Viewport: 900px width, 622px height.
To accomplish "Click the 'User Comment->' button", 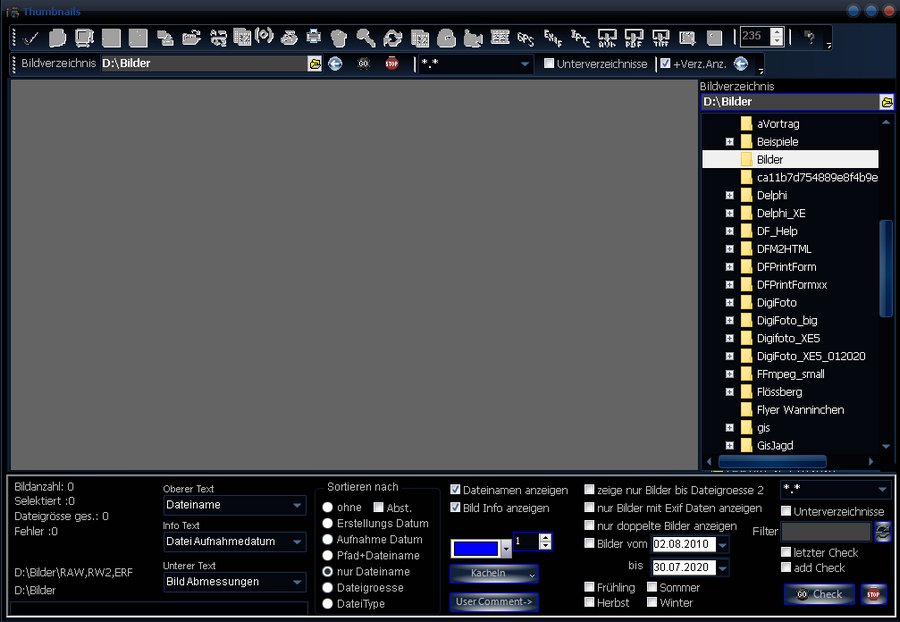I will click(x=494, y=602).
